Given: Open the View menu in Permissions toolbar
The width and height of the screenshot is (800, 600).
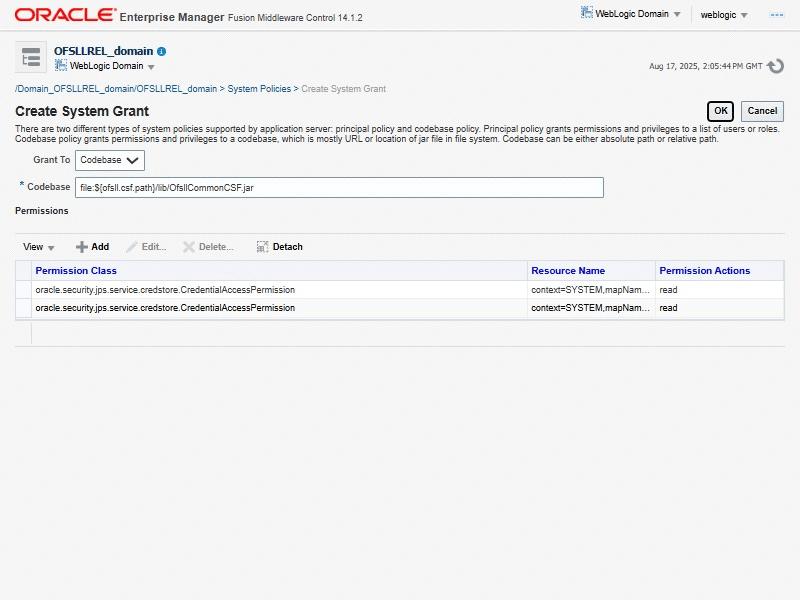Looking at the screenshot, I should pos(38,247).
